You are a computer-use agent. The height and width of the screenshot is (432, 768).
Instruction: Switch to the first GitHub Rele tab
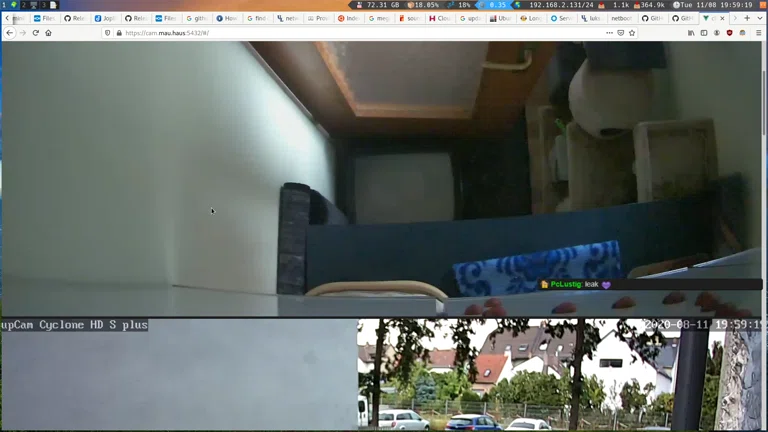click(74, 18)
